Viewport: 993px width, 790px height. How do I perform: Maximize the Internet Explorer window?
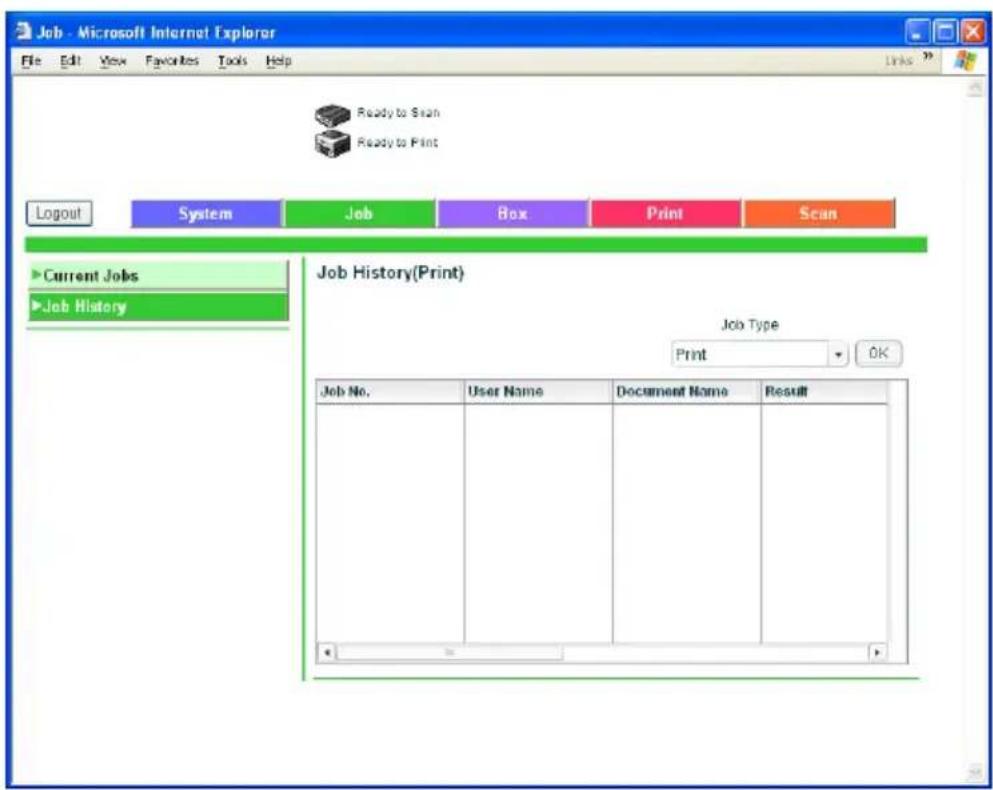click(x=946, y=32)
